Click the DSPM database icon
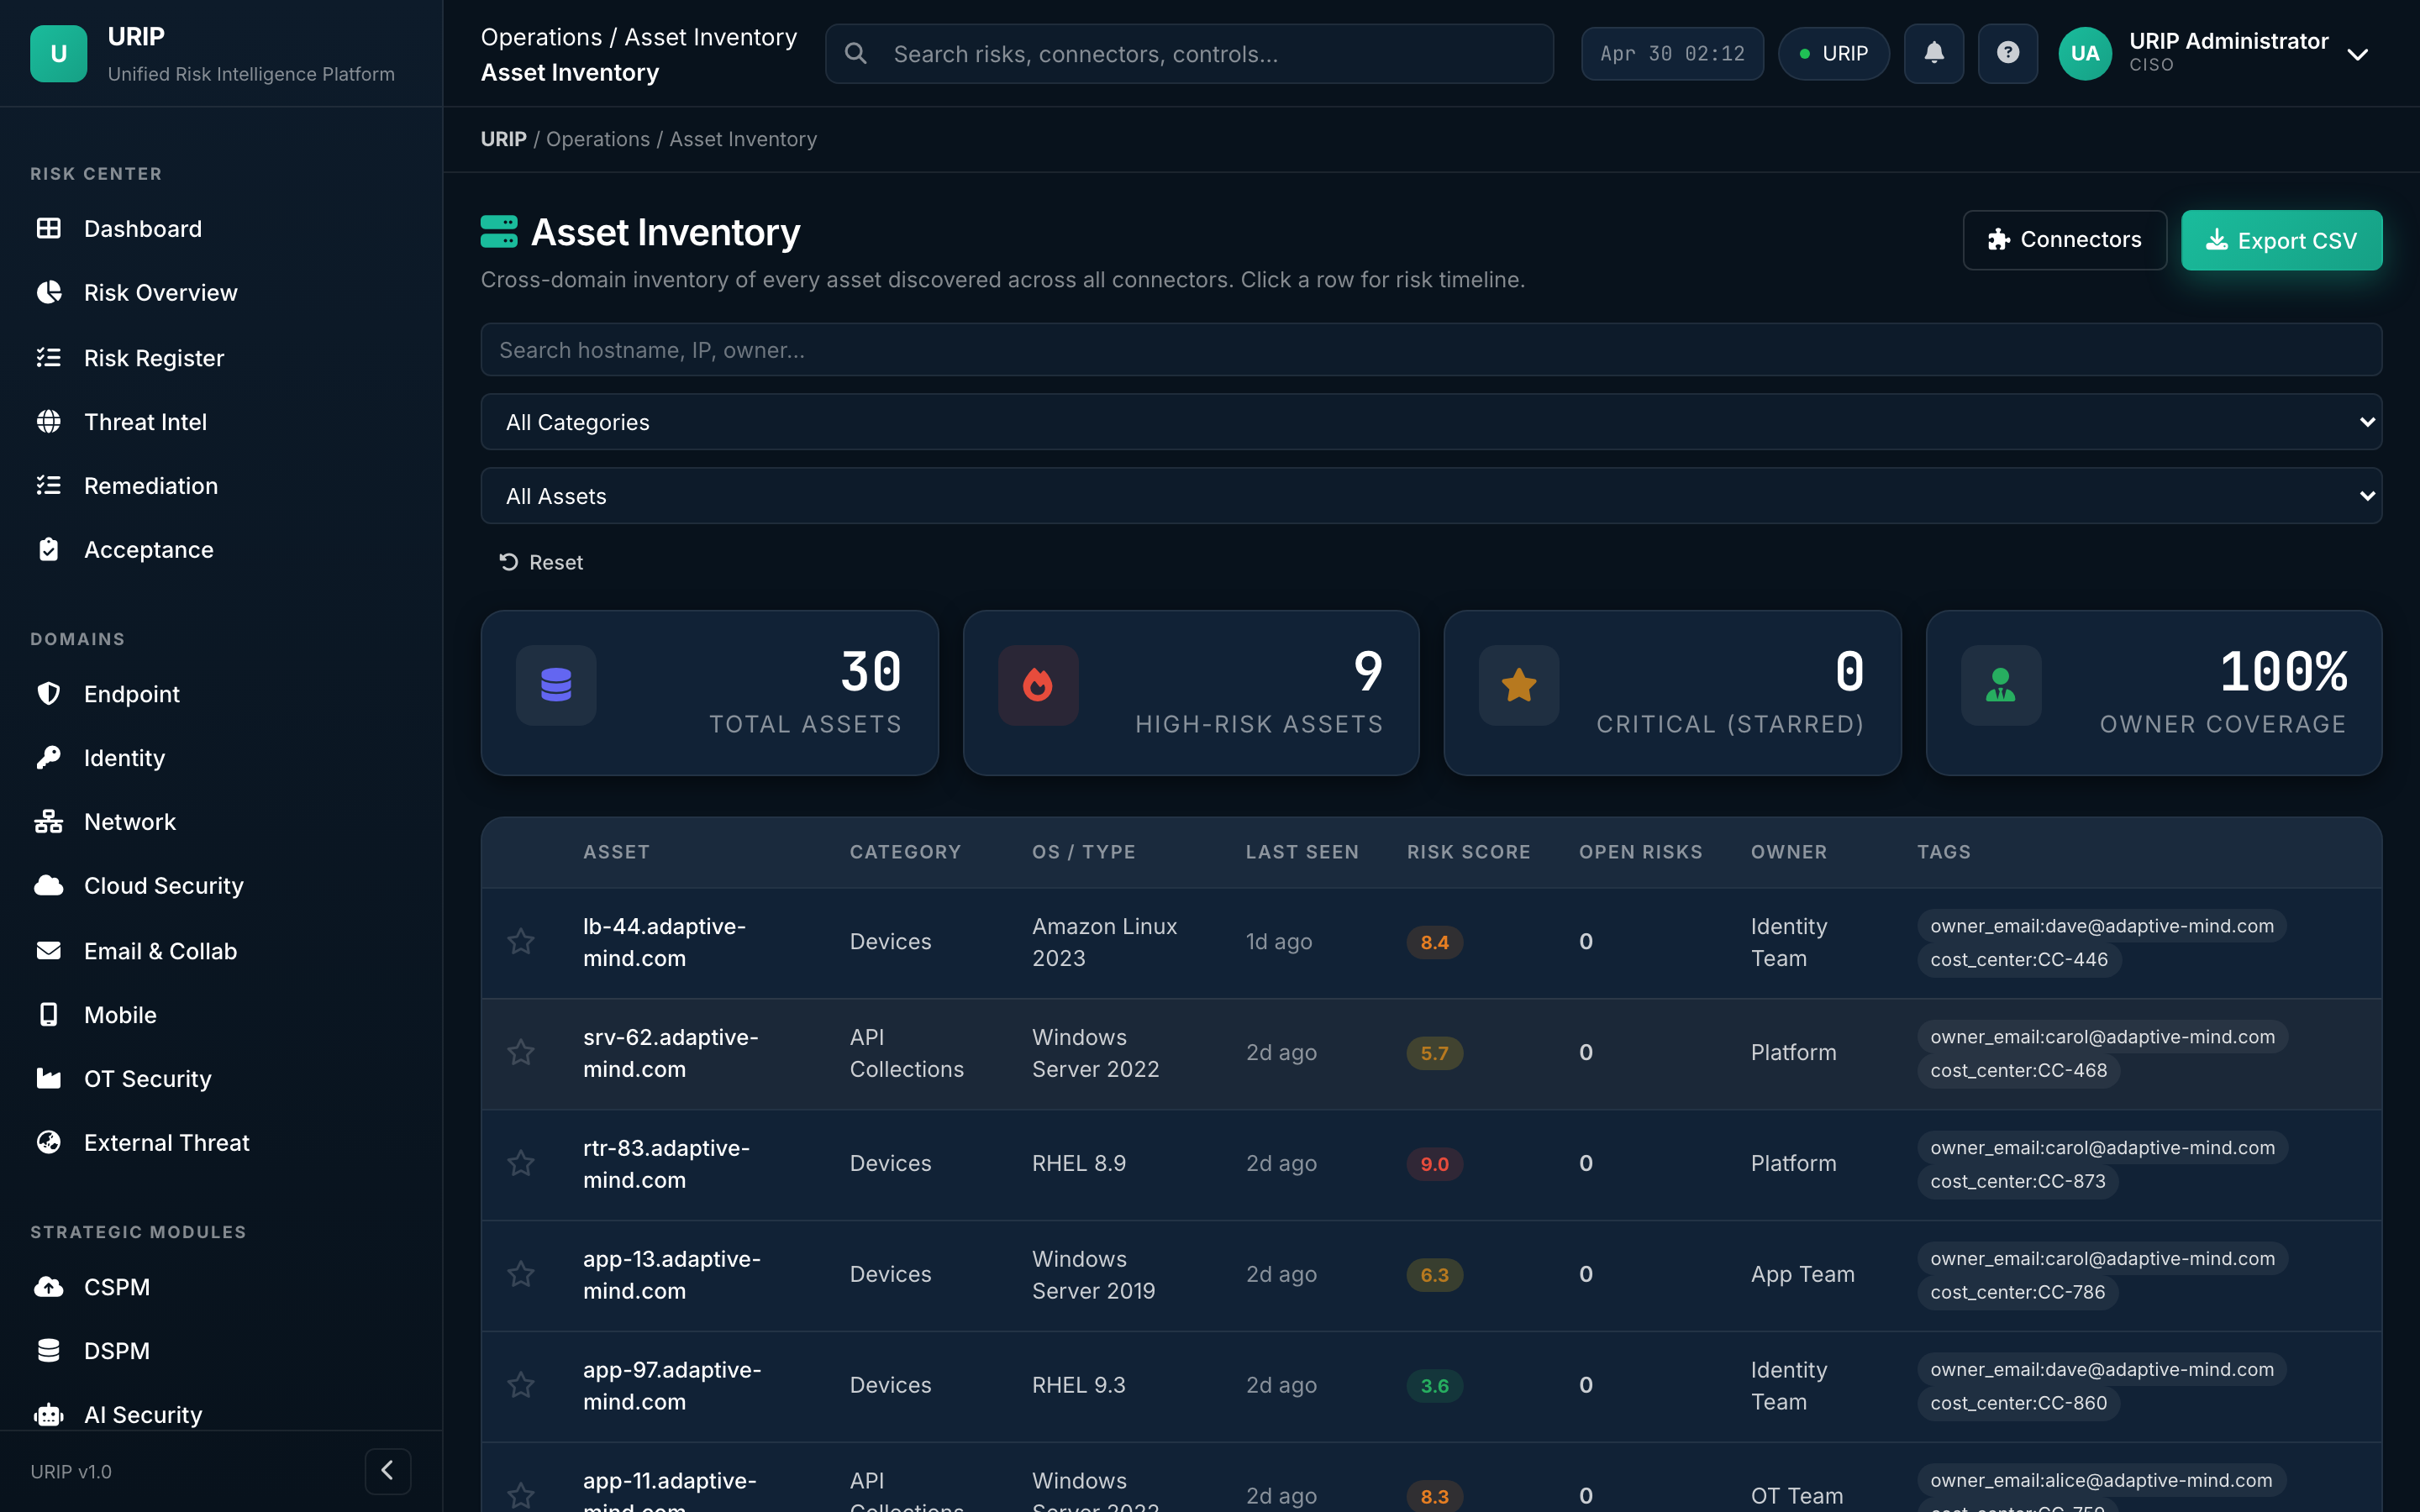This screenshot has width=2420, height=1512. coord(48,1350)
